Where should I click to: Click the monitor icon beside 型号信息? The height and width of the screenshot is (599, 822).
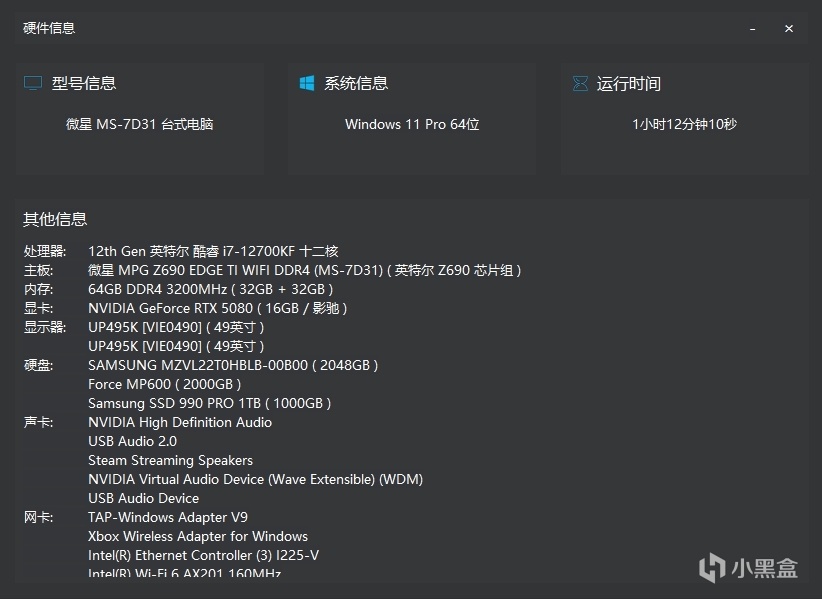pyautogui.click(x=33, y=83)
